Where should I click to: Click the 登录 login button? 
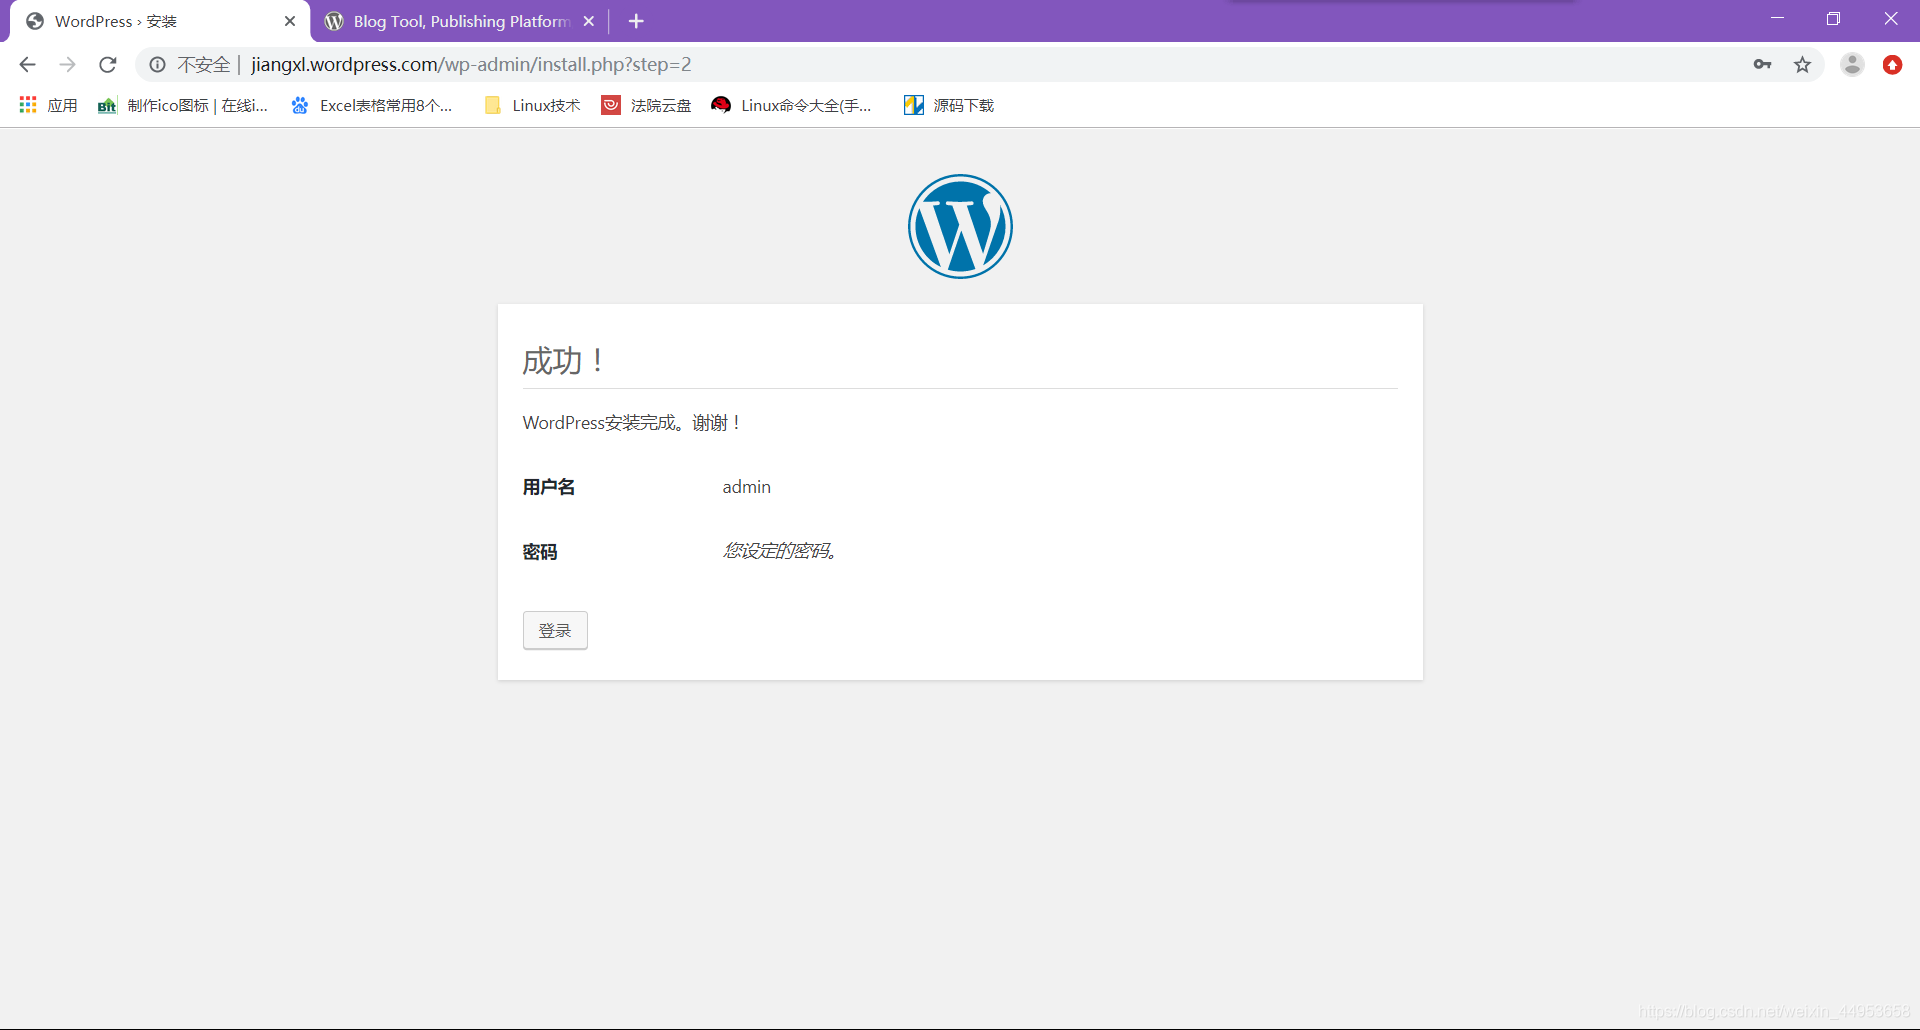click(x=555, y=630)
